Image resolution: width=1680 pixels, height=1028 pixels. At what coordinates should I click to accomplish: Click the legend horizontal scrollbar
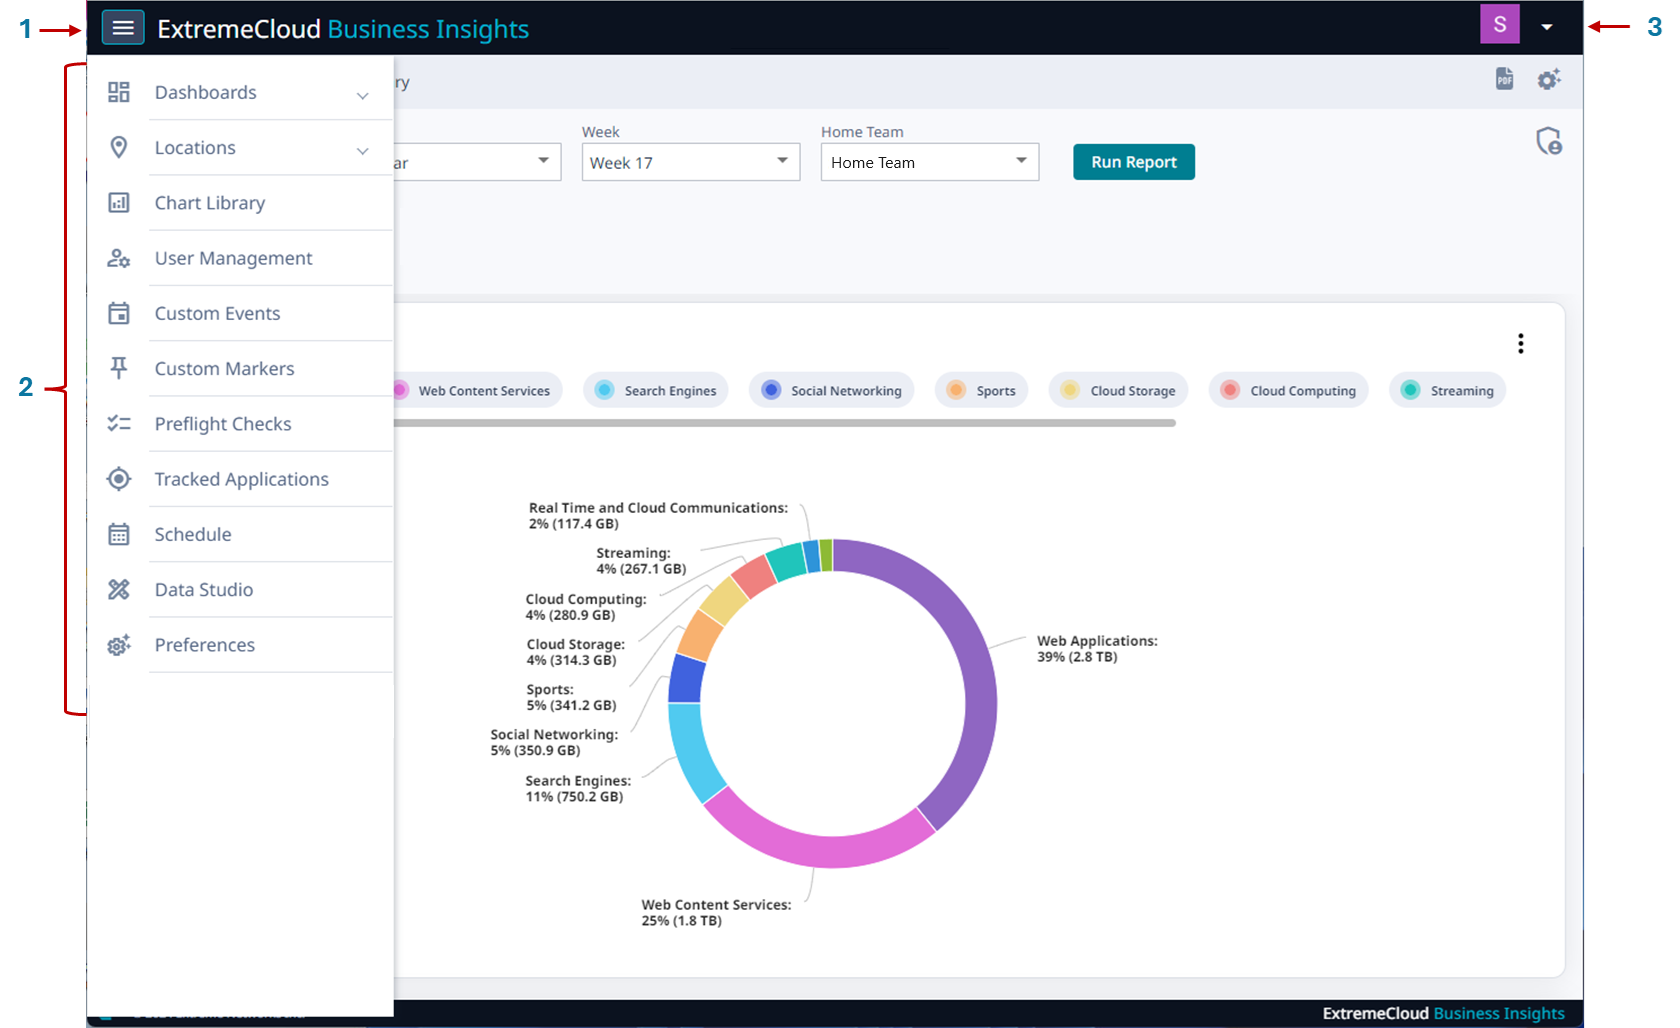pyautogui.click(x=785, y=423)
